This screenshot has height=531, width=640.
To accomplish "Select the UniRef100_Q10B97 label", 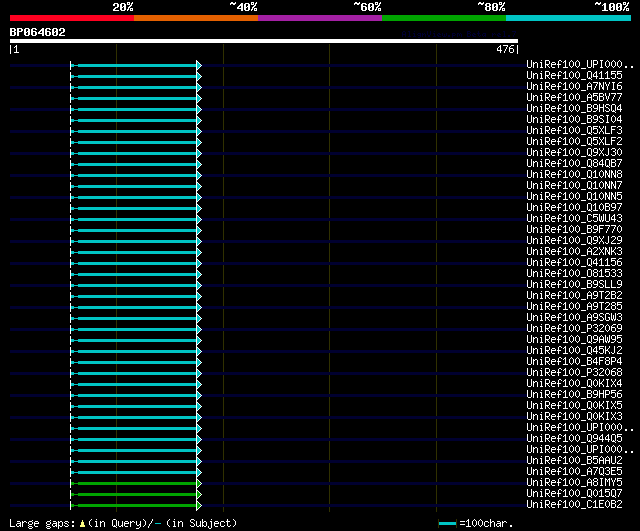I will click(574, 208).
